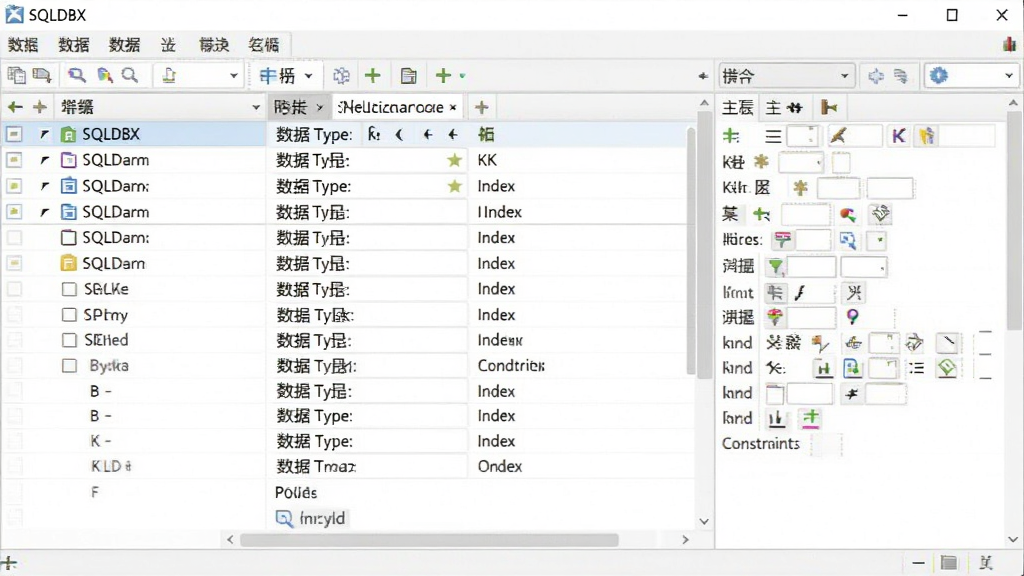Open the last menu in the menu bar
Image resolution: width=1024 pixels, height=576 pixels.
point(263,44)
